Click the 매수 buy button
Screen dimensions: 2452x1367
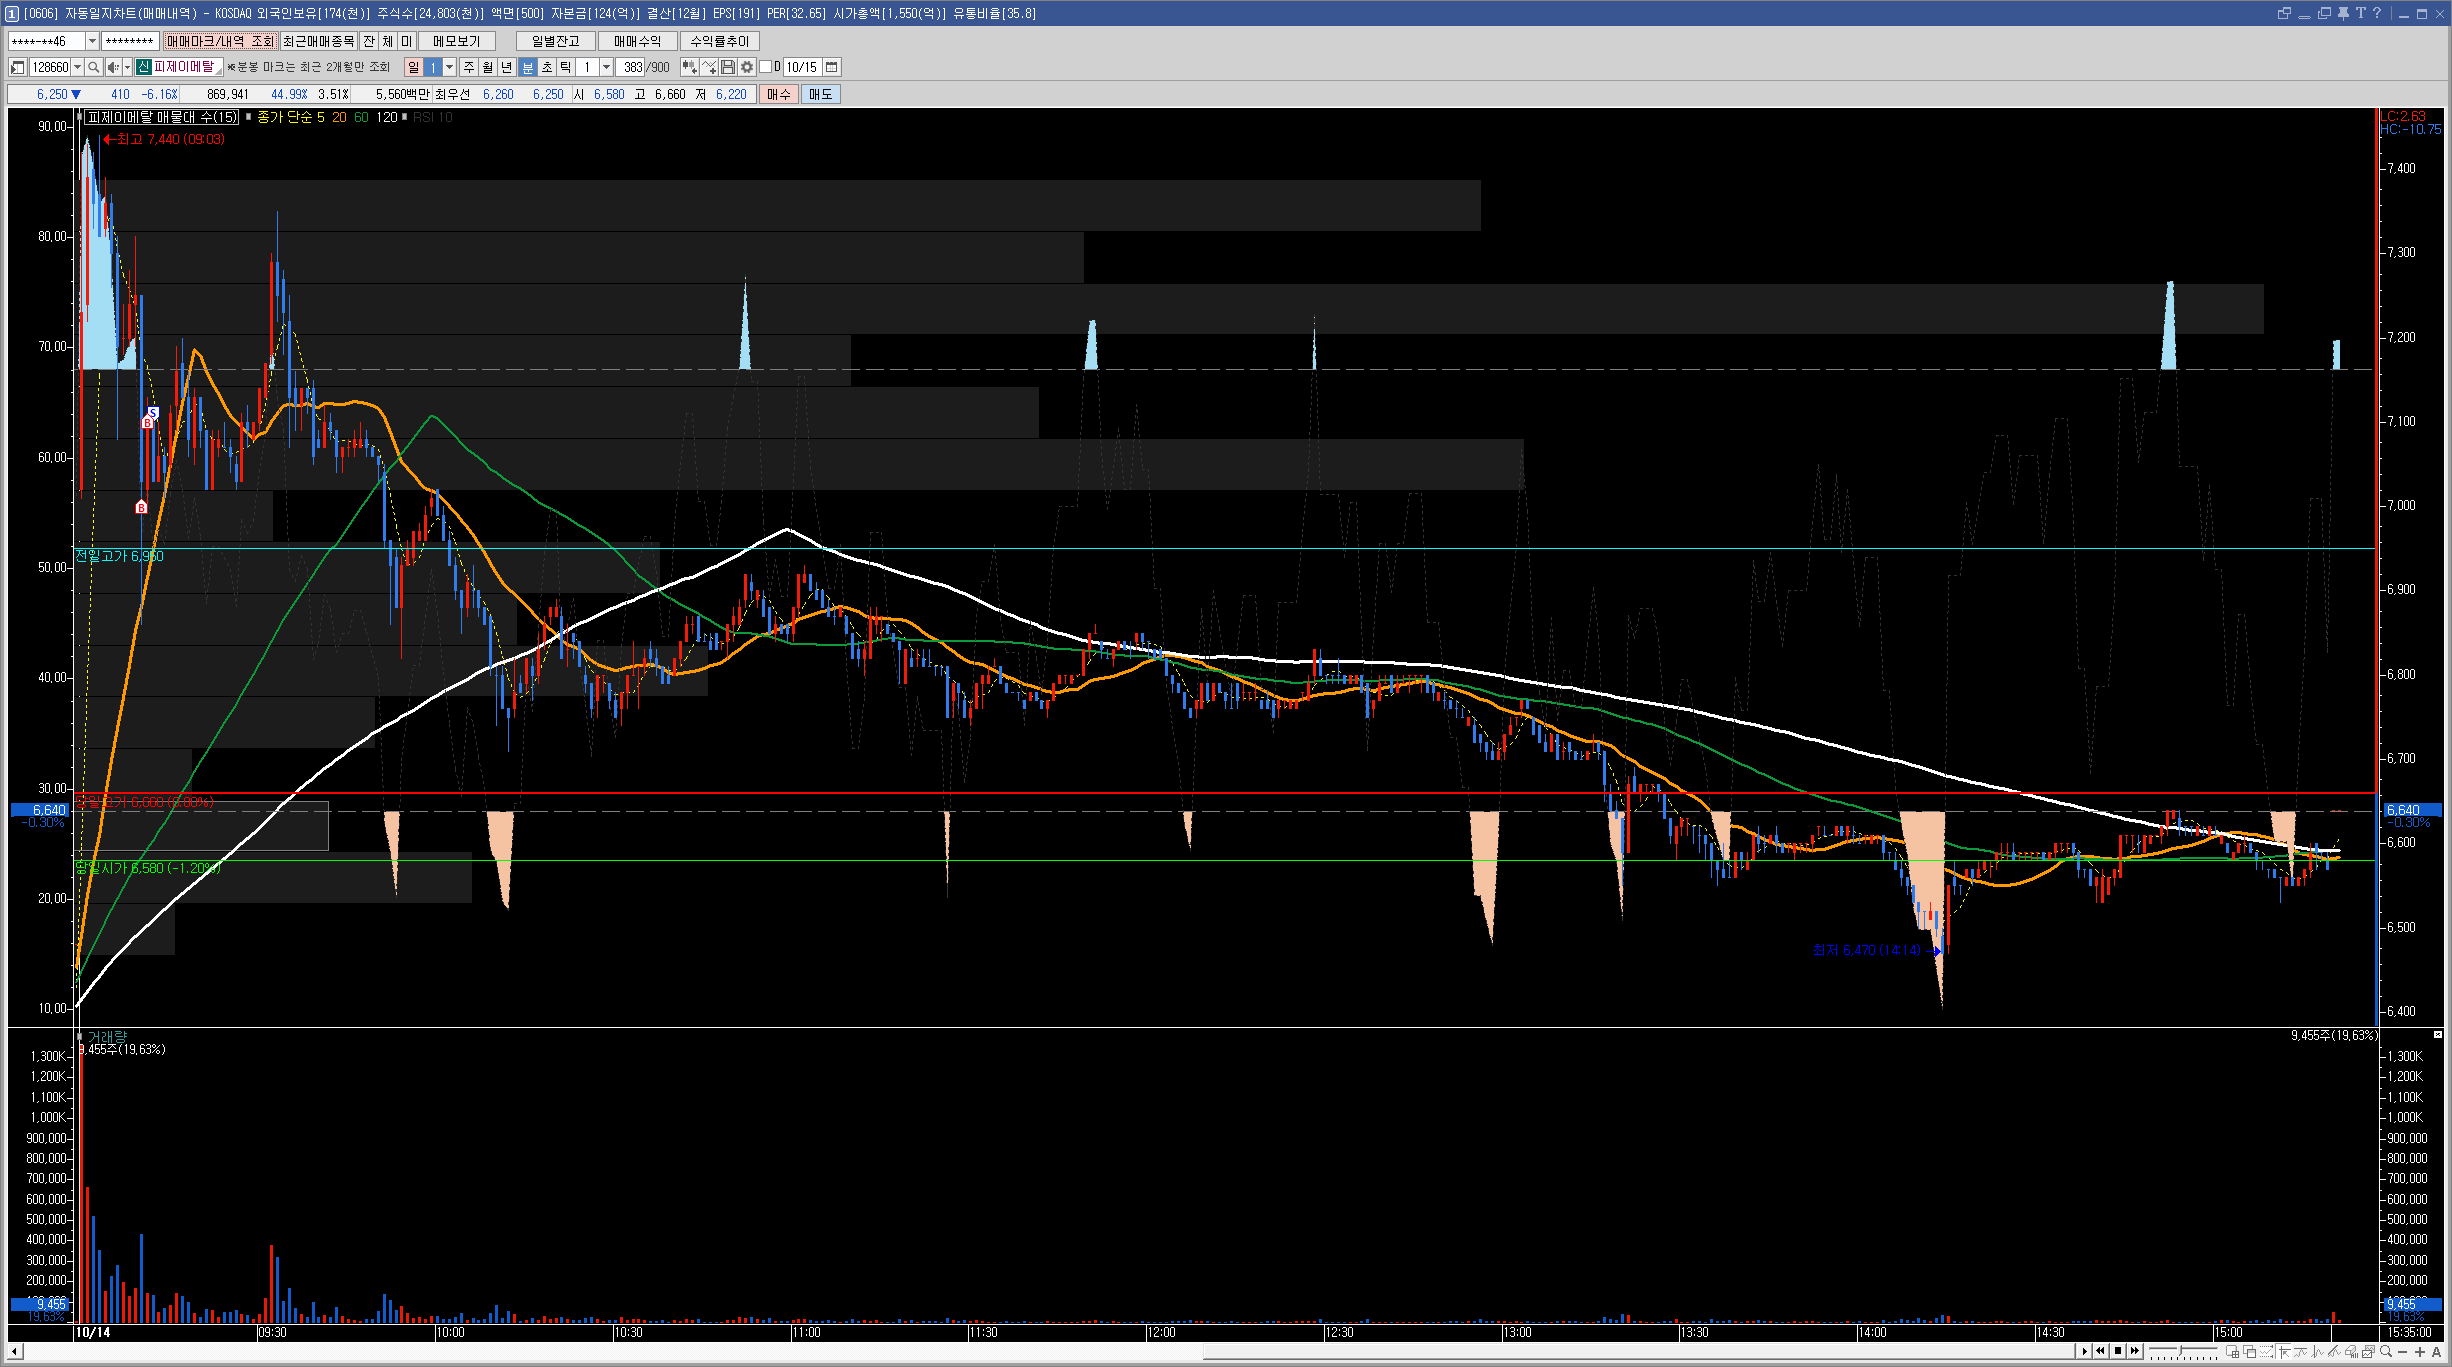pos(778,94)
